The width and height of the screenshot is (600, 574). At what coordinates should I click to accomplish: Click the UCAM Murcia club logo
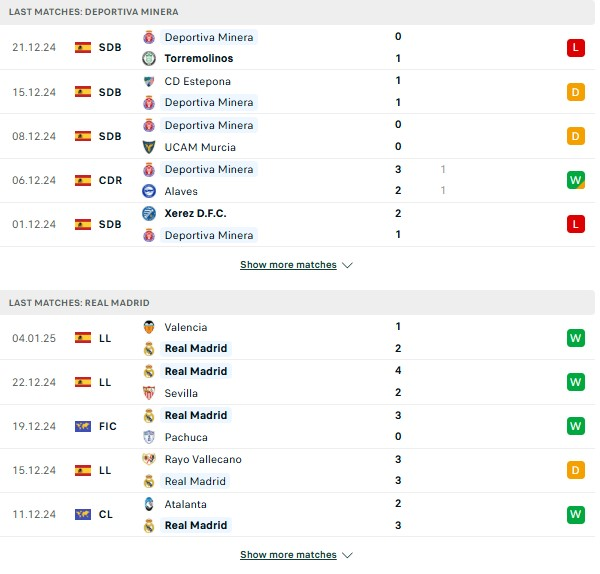click(x=149, y=147)
